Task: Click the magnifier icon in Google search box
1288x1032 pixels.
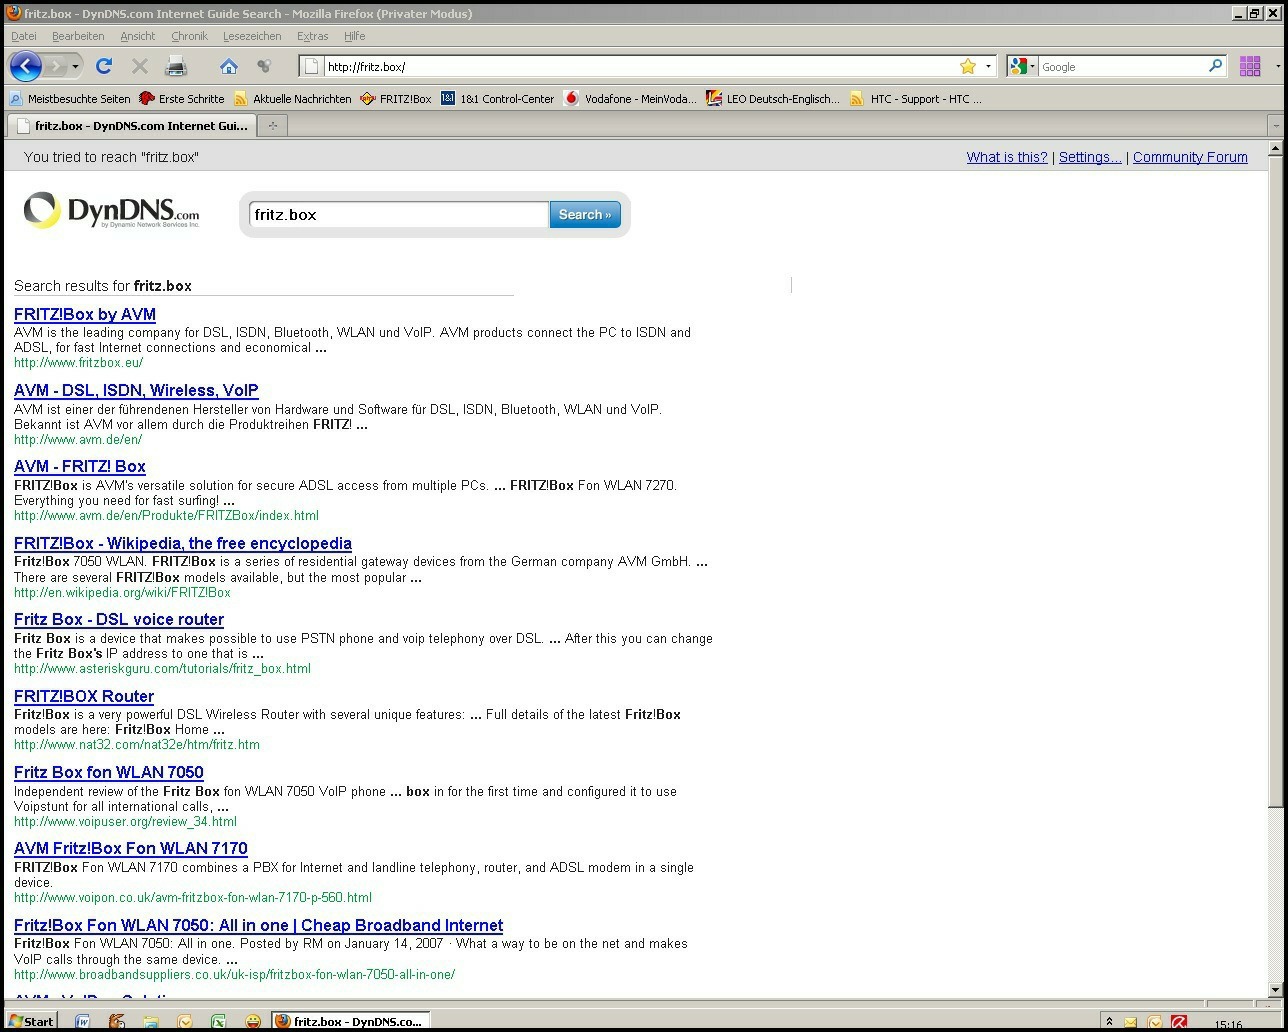Action: click(1216, 67)
